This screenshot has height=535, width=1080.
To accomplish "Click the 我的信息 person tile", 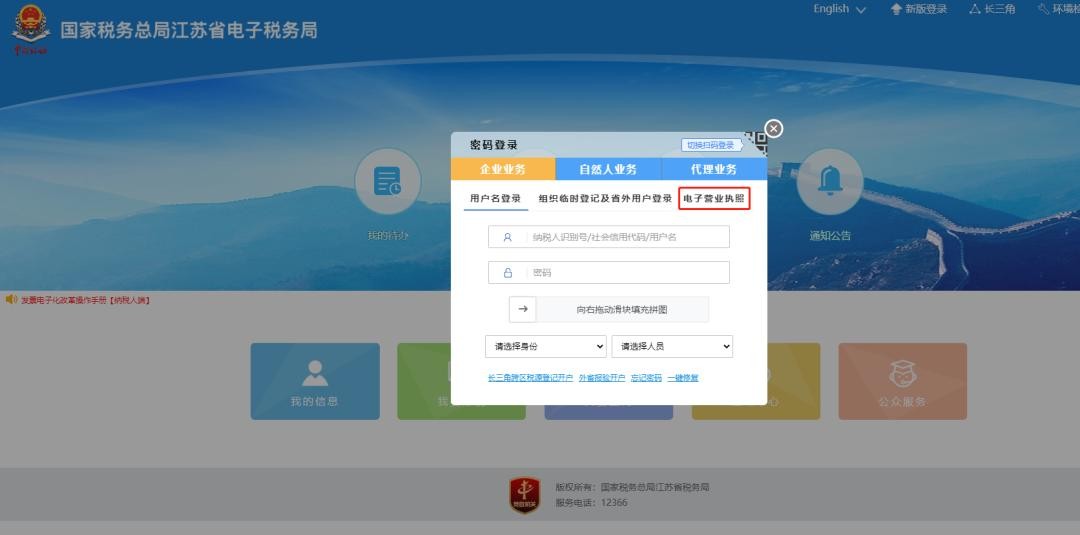I will [315, 380].
